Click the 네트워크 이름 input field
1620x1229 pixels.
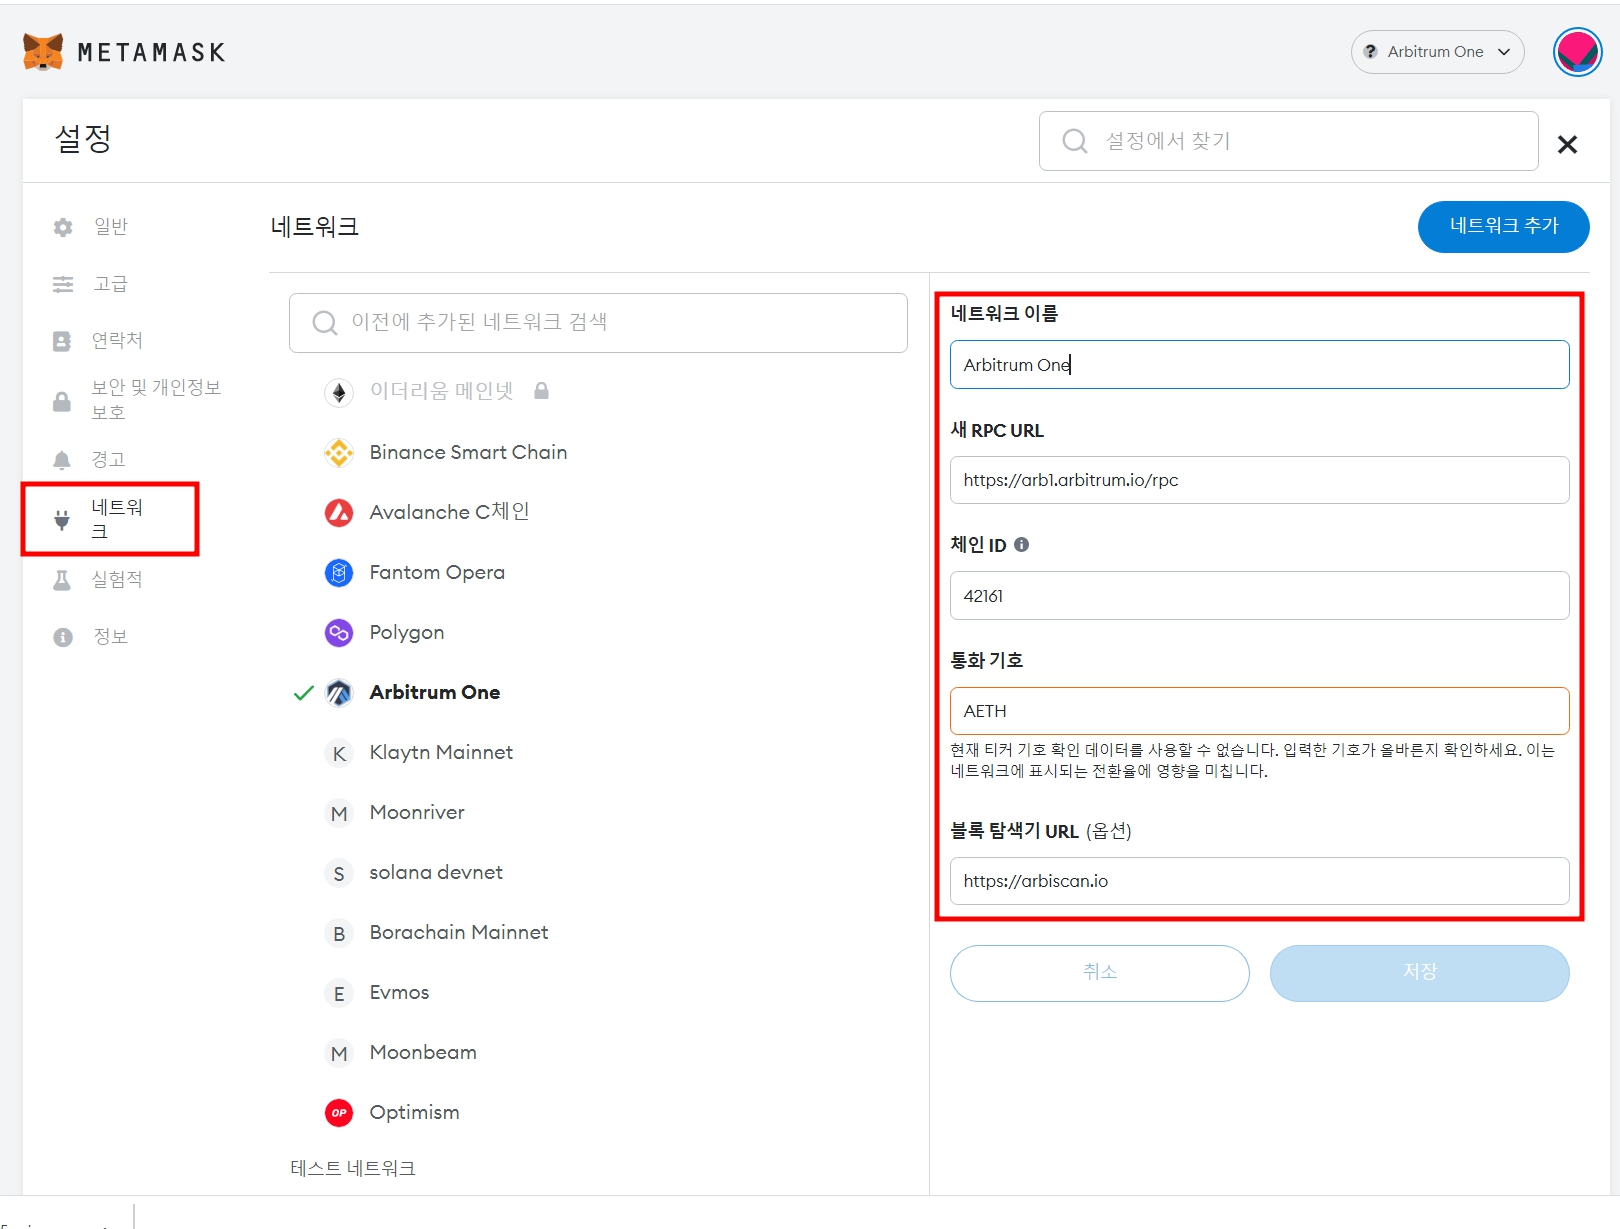1259,365
